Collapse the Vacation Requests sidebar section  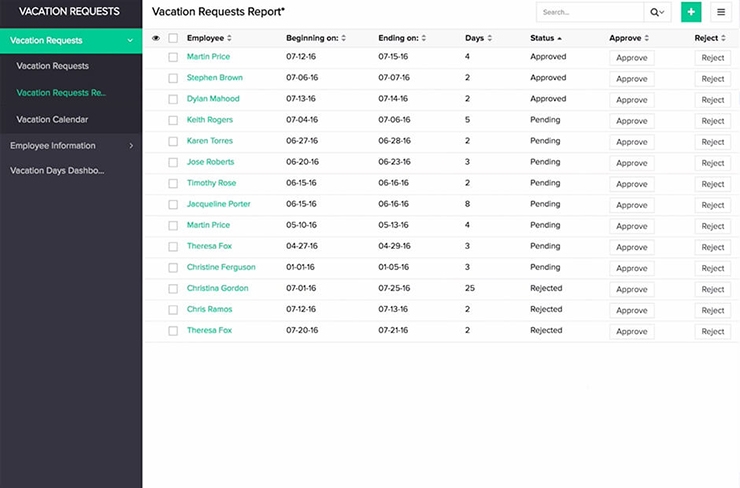pos(130,41)
